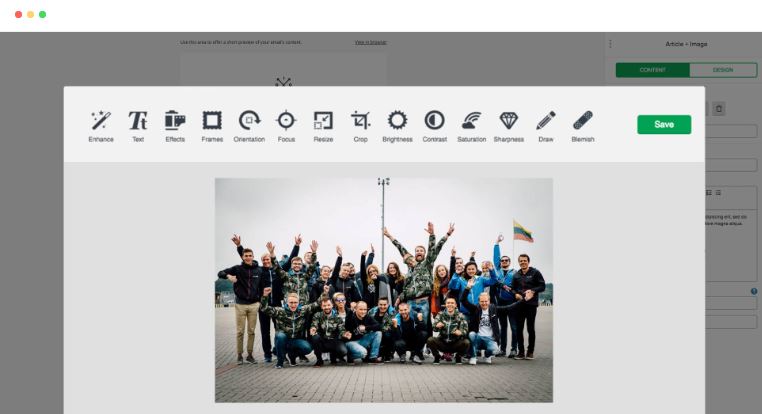The image size is (762, 414).
Task: Switch to the Content tab
Action: (652, 70)
